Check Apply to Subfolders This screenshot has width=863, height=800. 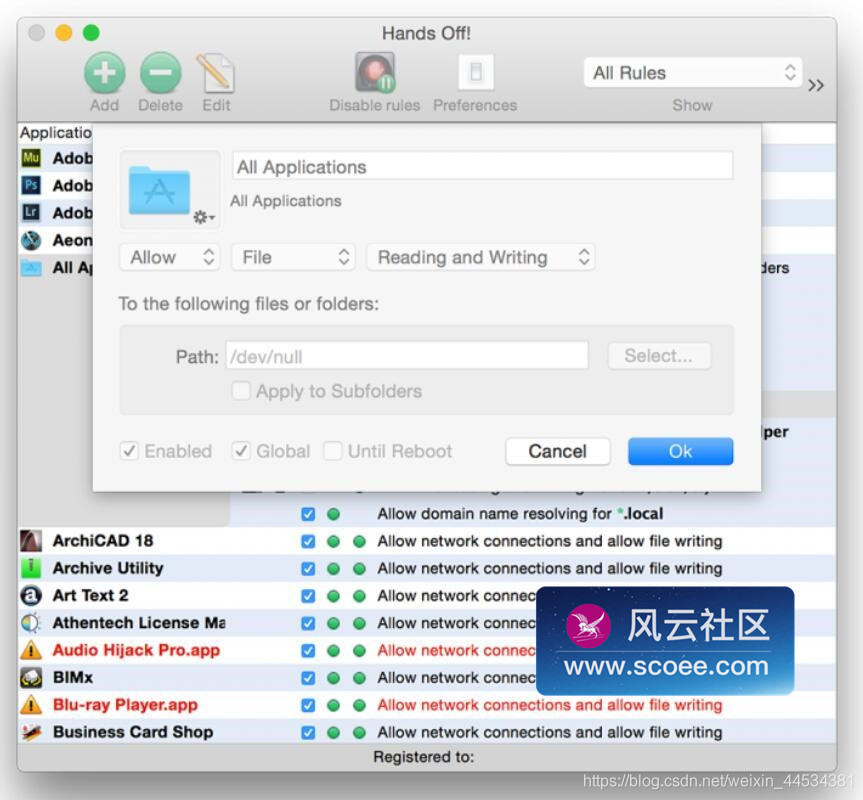point(241,391)
